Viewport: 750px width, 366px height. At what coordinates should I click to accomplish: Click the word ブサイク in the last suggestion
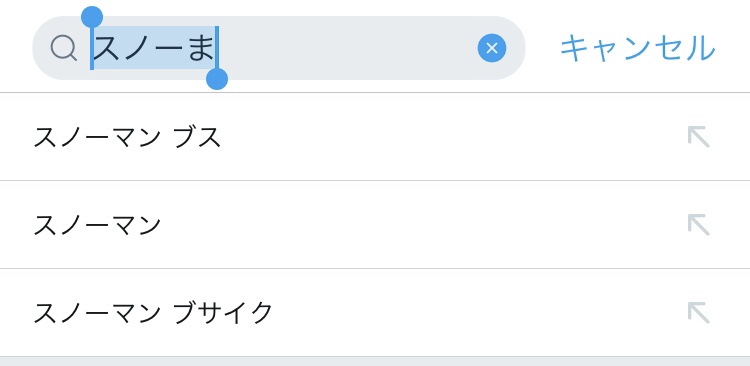pos(221,313)
